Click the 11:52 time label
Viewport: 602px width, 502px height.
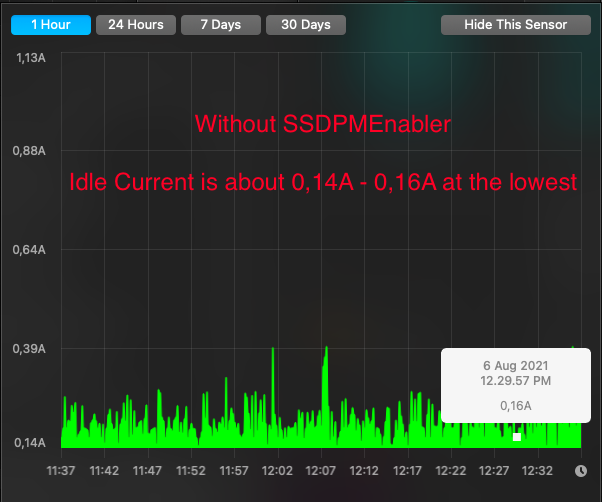click(191, 471)
